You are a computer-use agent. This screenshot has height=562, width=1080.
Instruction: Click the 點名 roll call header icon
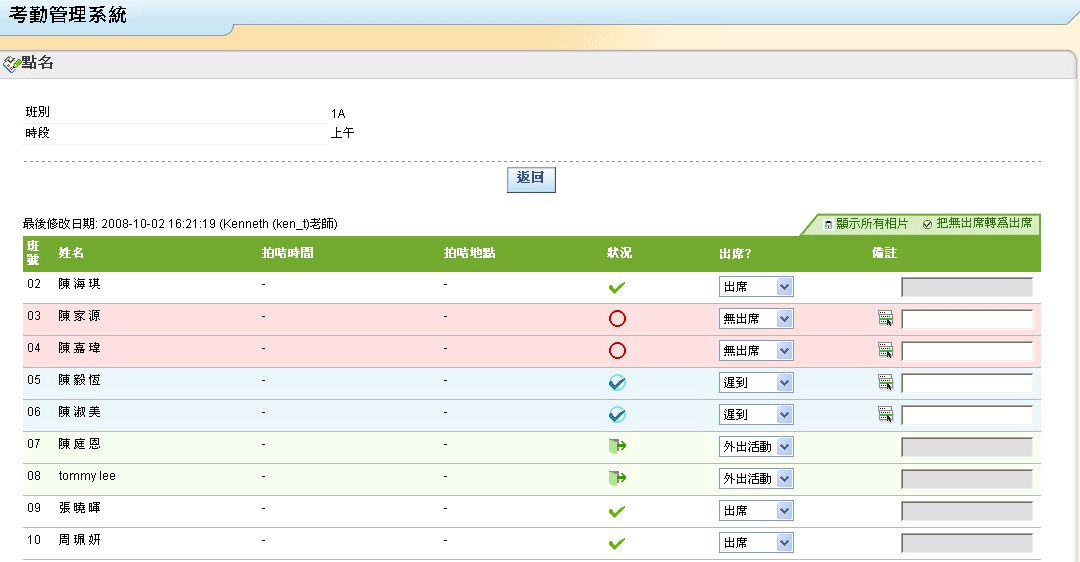[x=12, y=64]
